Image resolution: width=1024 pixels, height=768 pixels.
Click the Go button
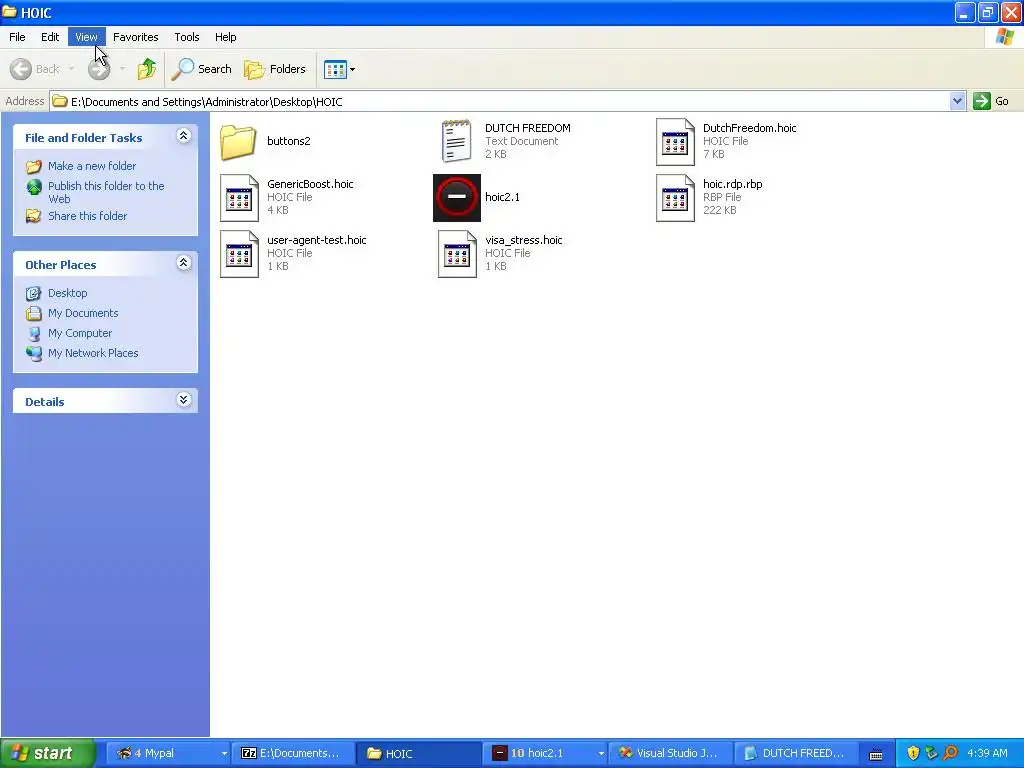[991, 101]
